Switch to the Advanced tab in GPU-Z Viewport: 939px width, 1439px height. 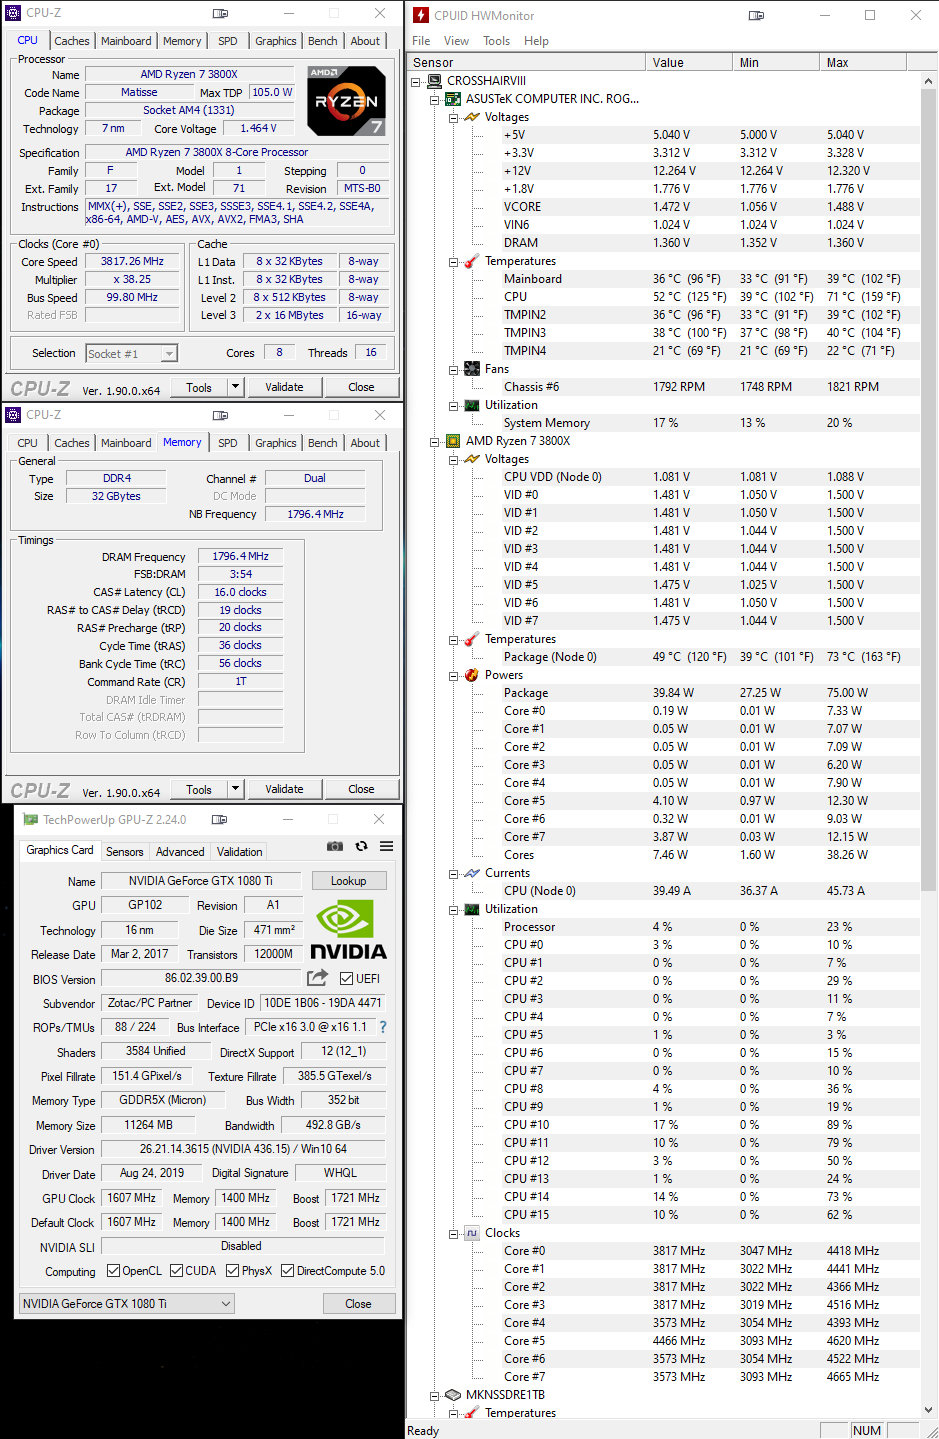click(180, 852)
